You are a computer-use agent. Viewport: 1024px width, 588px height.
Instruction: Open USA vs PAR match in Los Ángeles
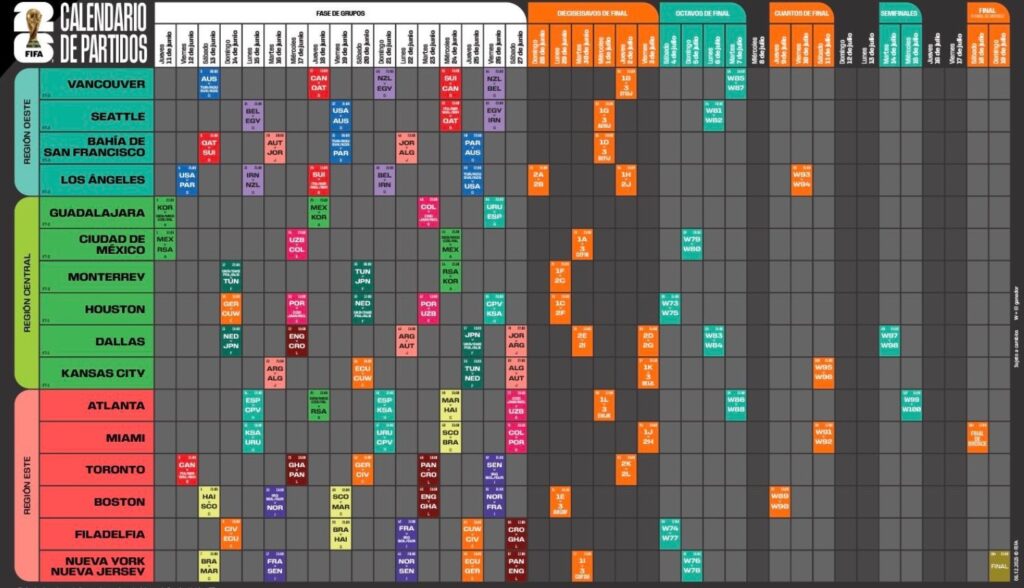187,180
